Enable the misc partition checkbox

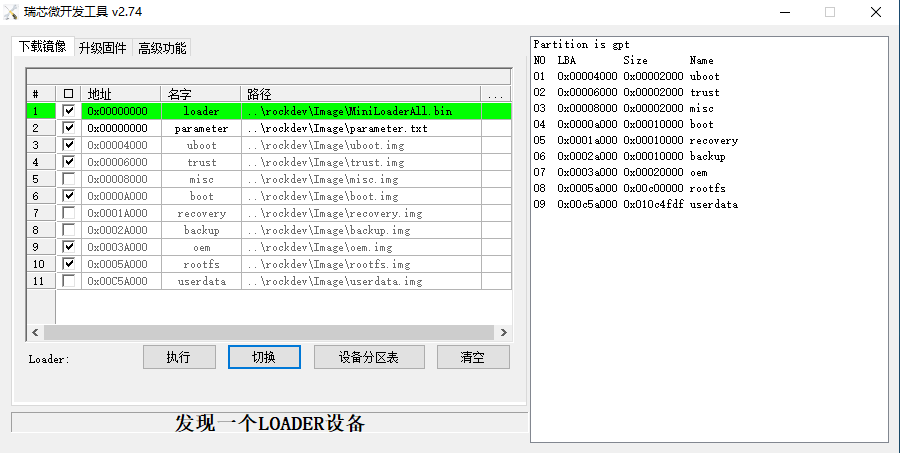[x=68, y=179]
